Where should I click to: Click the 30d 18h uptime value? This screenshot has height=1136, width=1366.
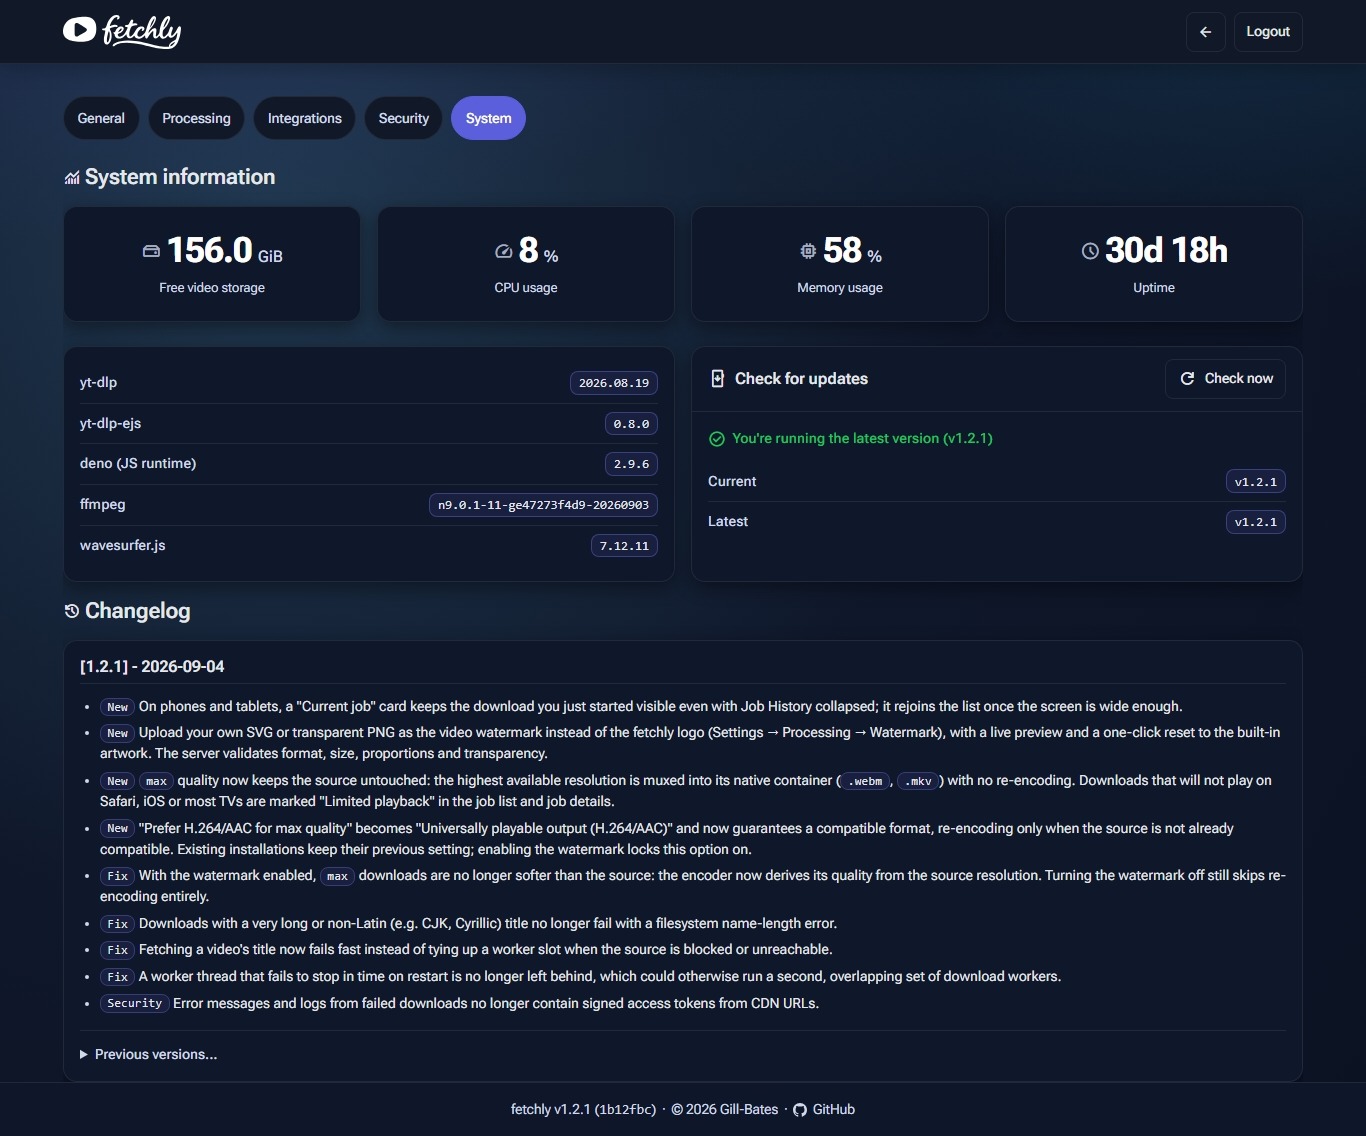(x=1166, y=251)
